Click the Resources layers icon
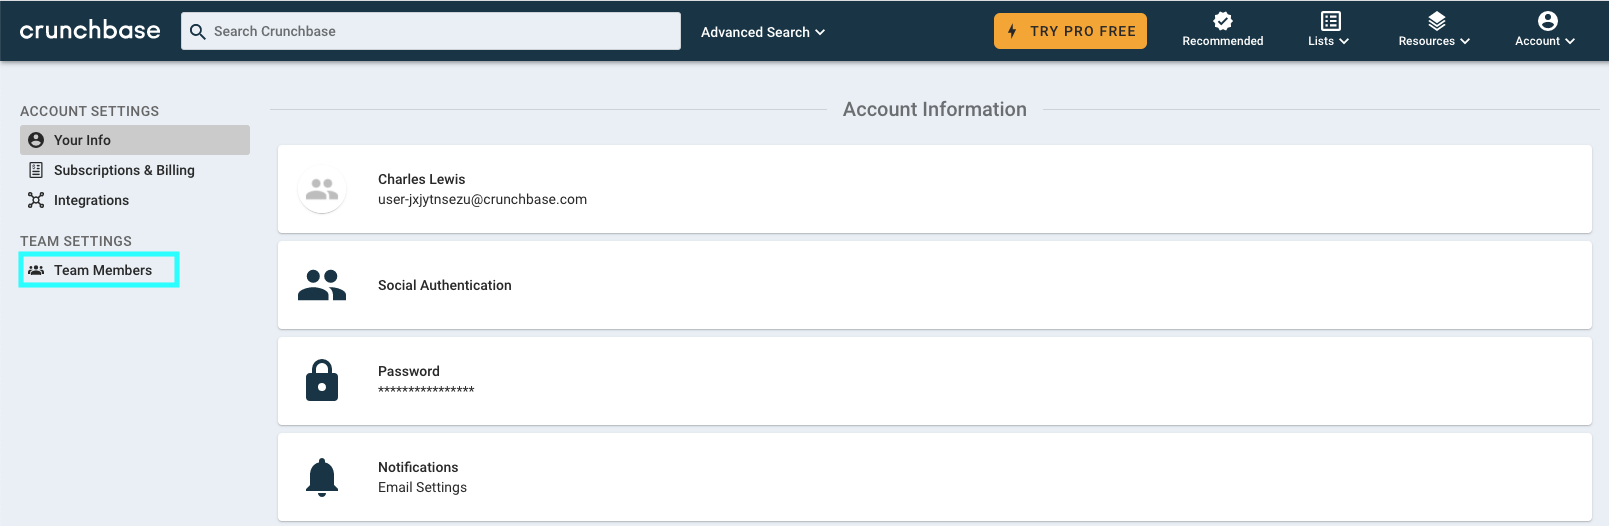Viewport: 1609px width, 526px height. [1437, 21]
